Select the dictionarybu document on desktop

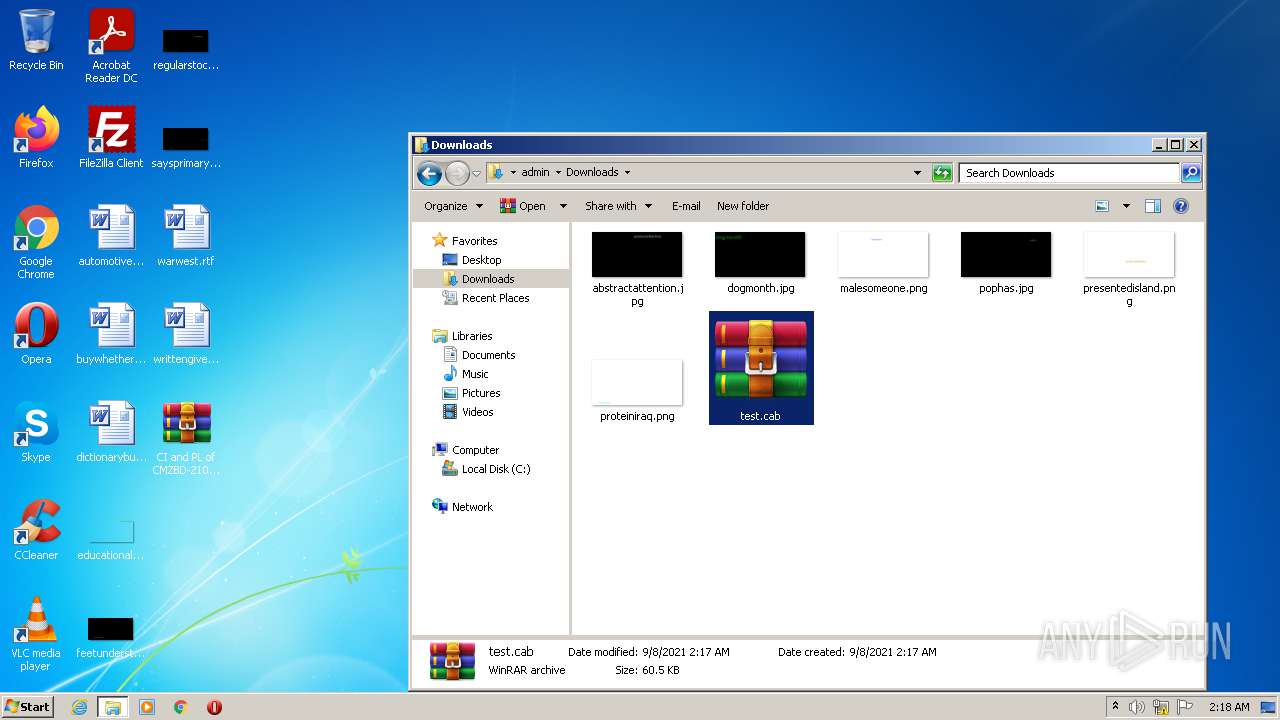[x=111, y=432]
